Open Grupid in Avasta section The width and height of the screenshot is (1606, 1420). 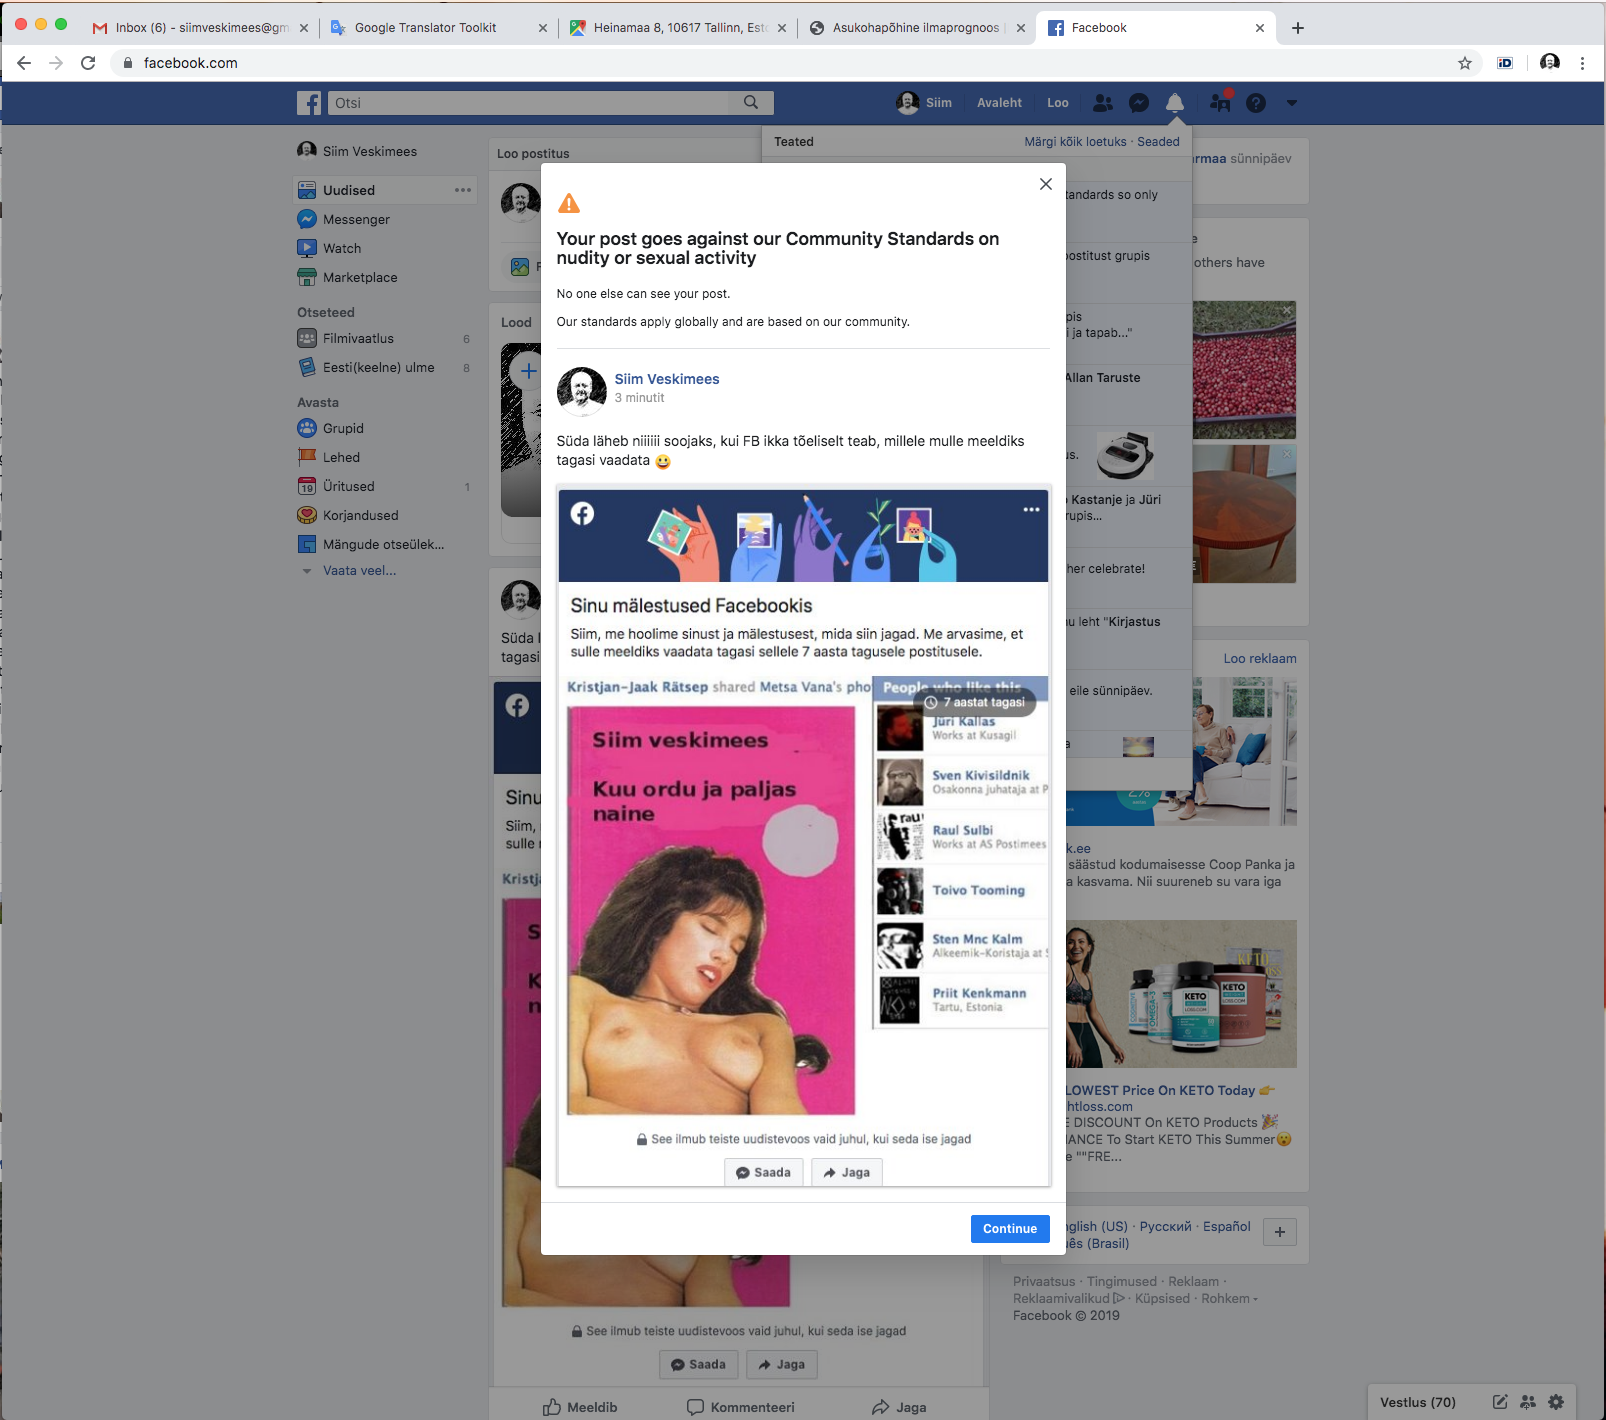[343, 428]
